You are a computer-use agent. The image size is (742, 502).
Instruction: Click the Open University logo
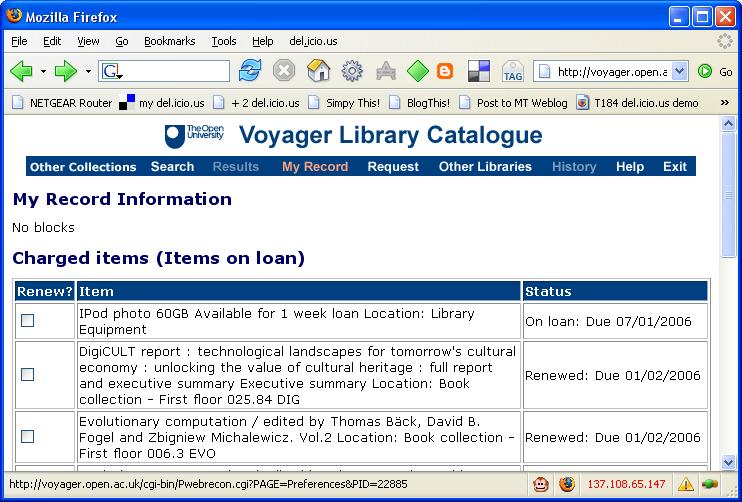point(194,136)
